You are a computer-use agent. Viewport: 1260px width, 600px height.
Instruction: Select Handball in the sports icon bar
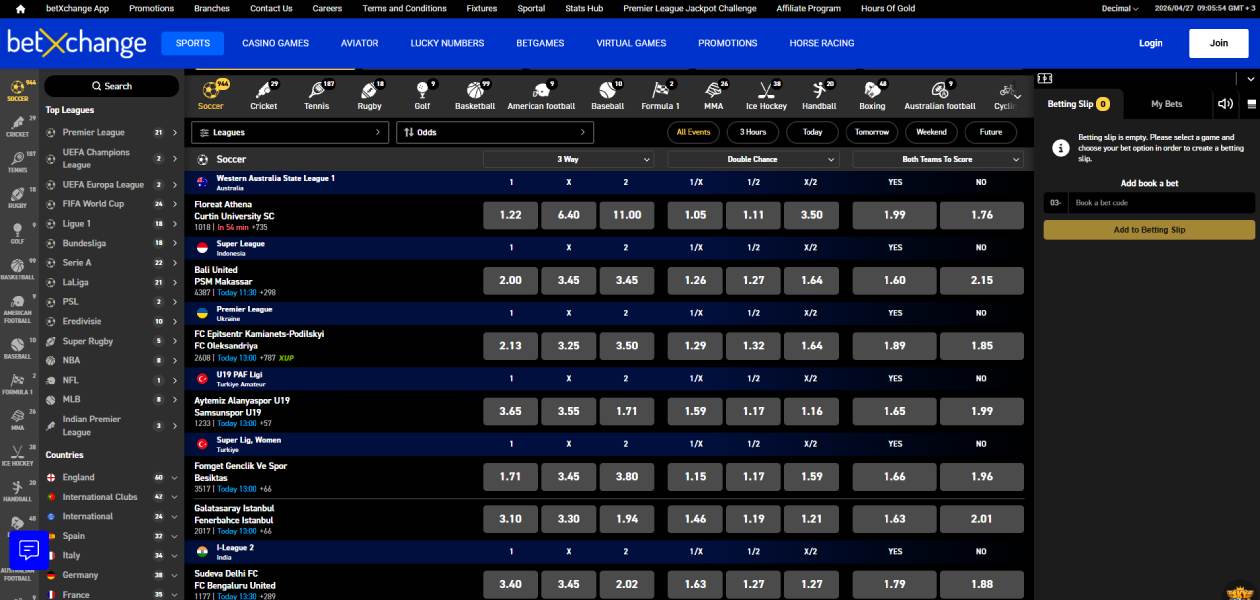pyautogui.click(x=819, y=96)
